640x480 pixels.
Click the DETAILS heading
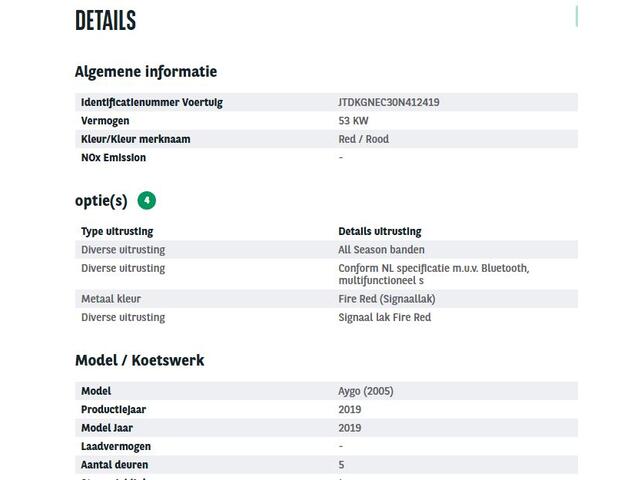pyautogui.click(x=105, y=20)
